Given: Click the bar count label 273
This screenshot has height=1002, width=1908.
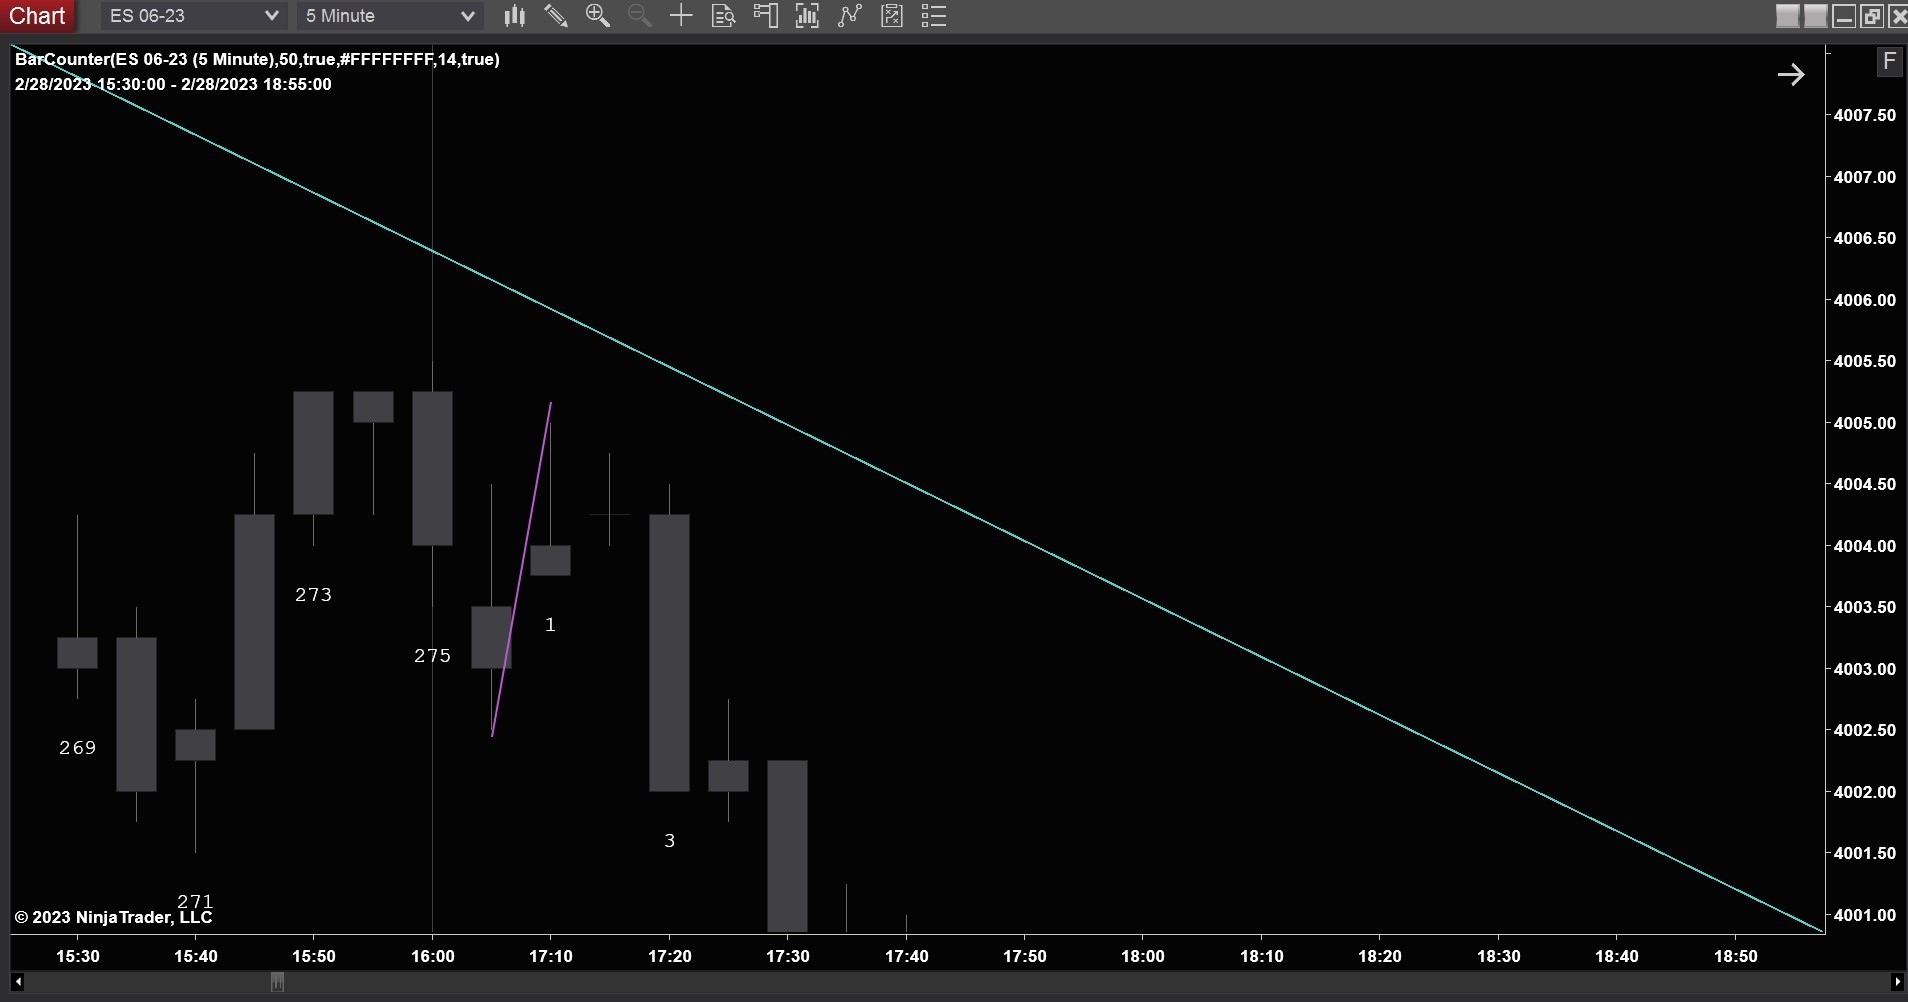Looking at the screenshot, I should [x=313, y=595].
